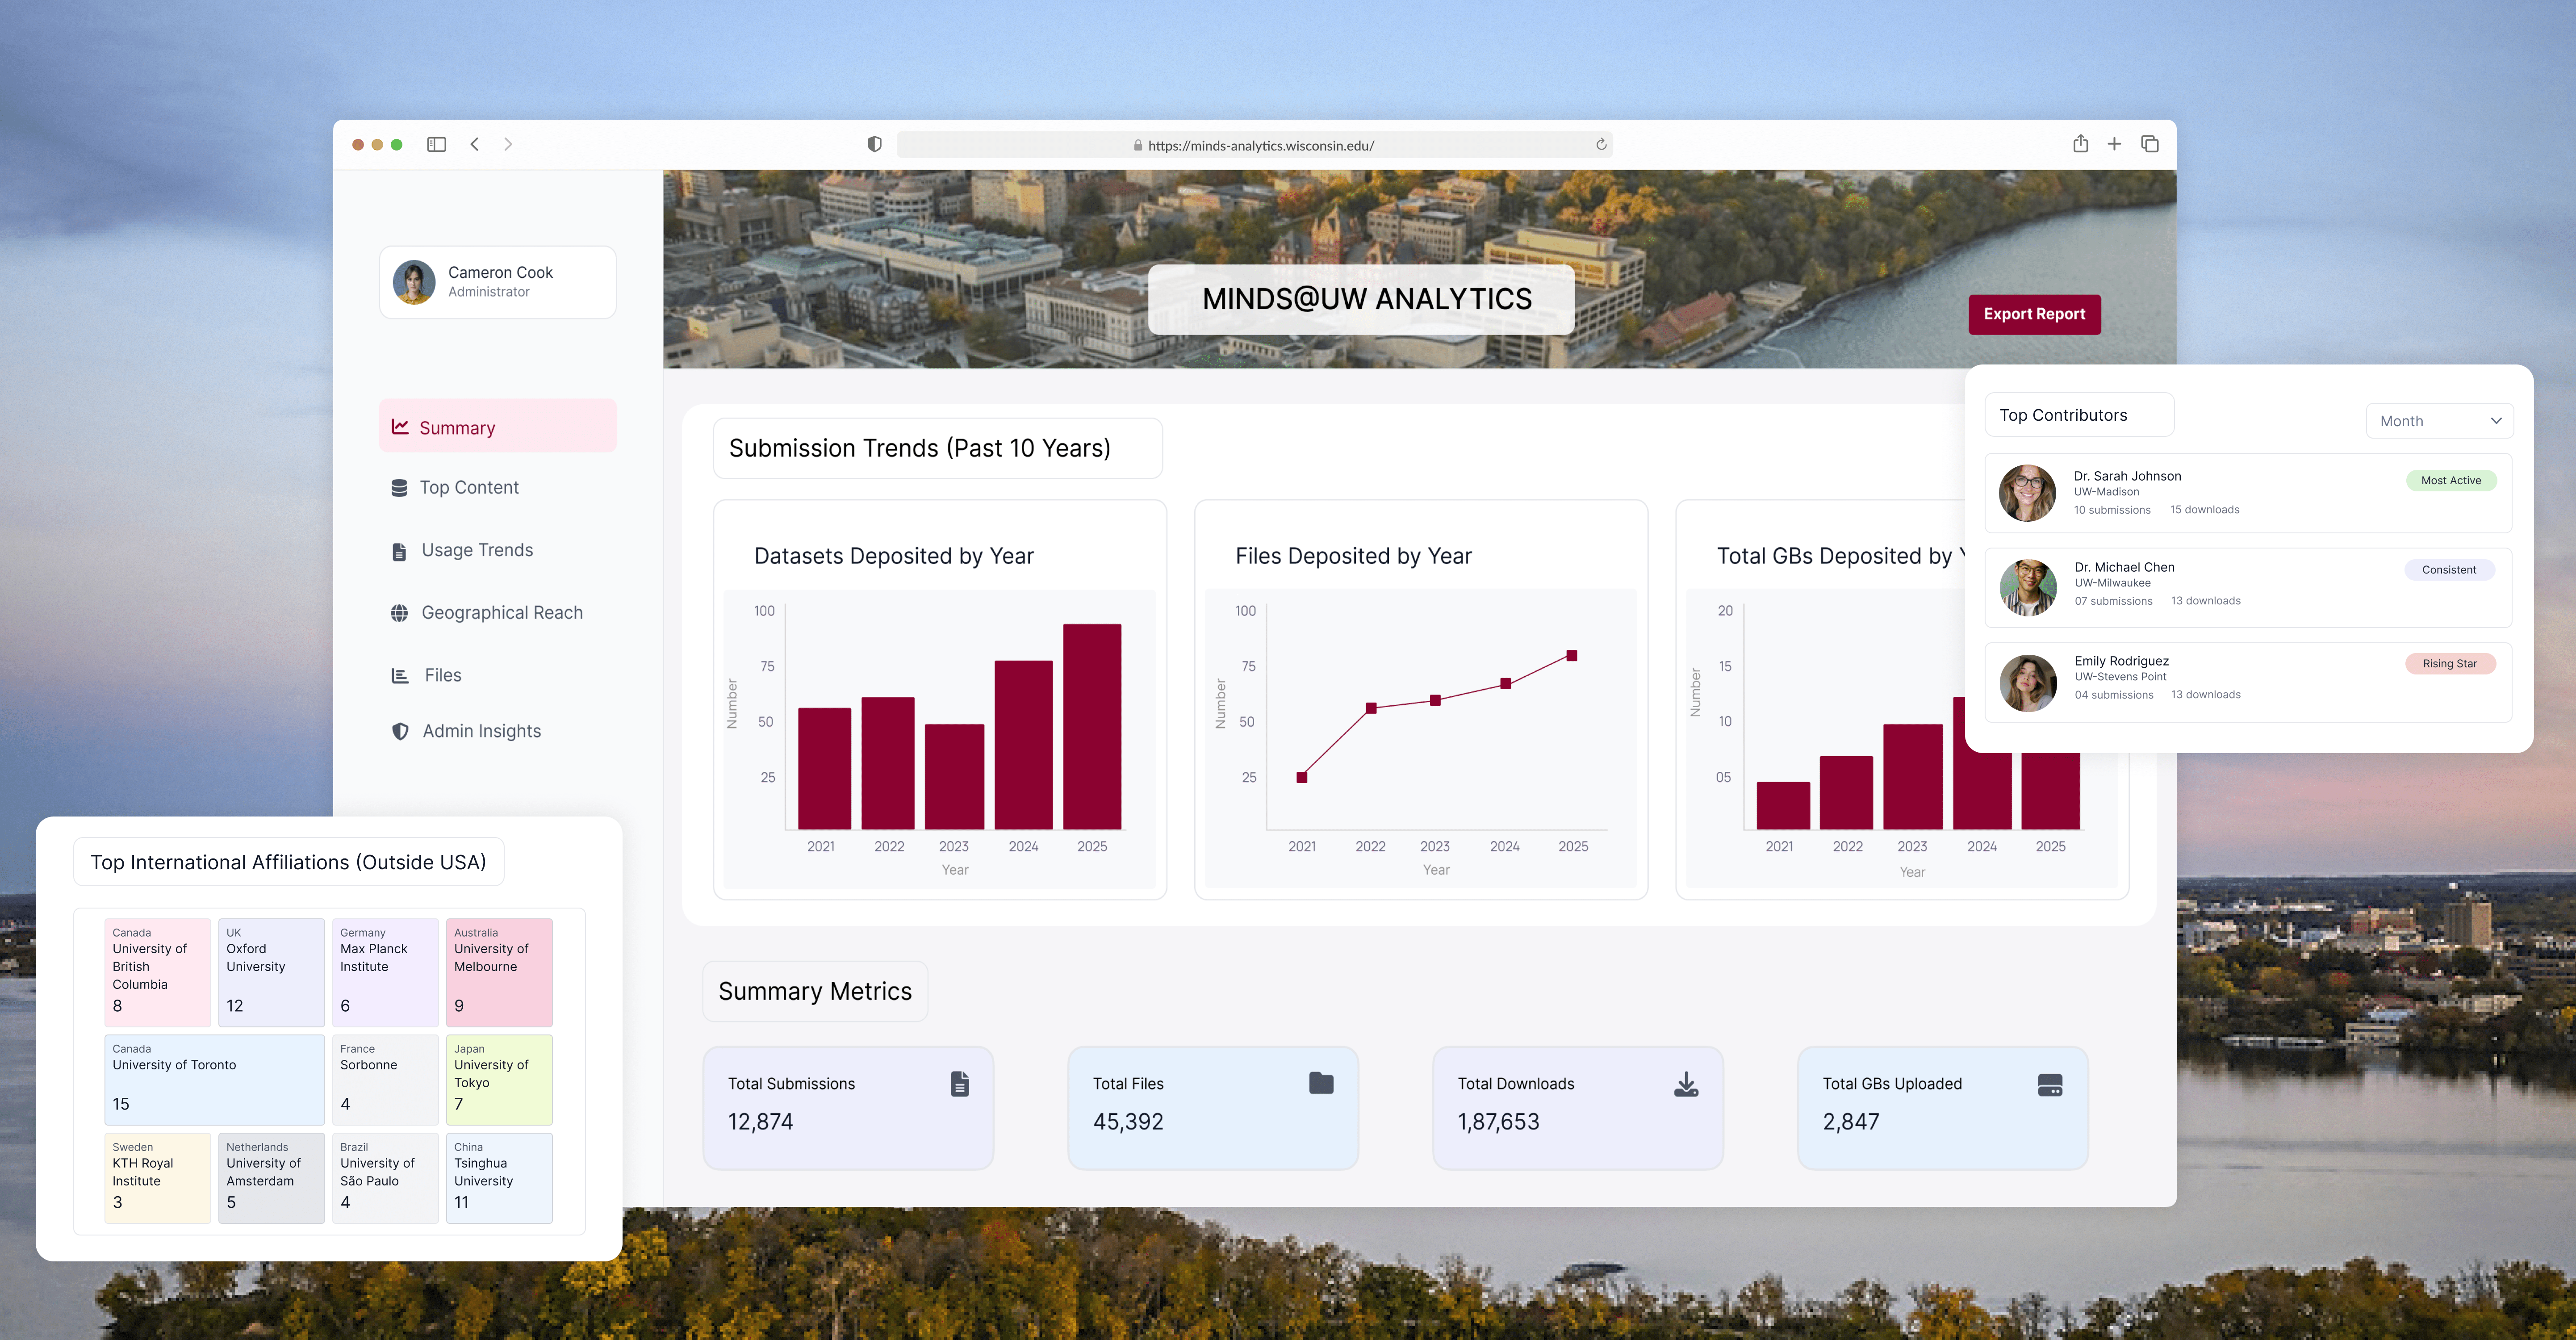Image resolution: width=2576 pixels, height=1340 pixels.
Task: Click the Total Downloads download icon
Action: (x=1686, y=1084)
